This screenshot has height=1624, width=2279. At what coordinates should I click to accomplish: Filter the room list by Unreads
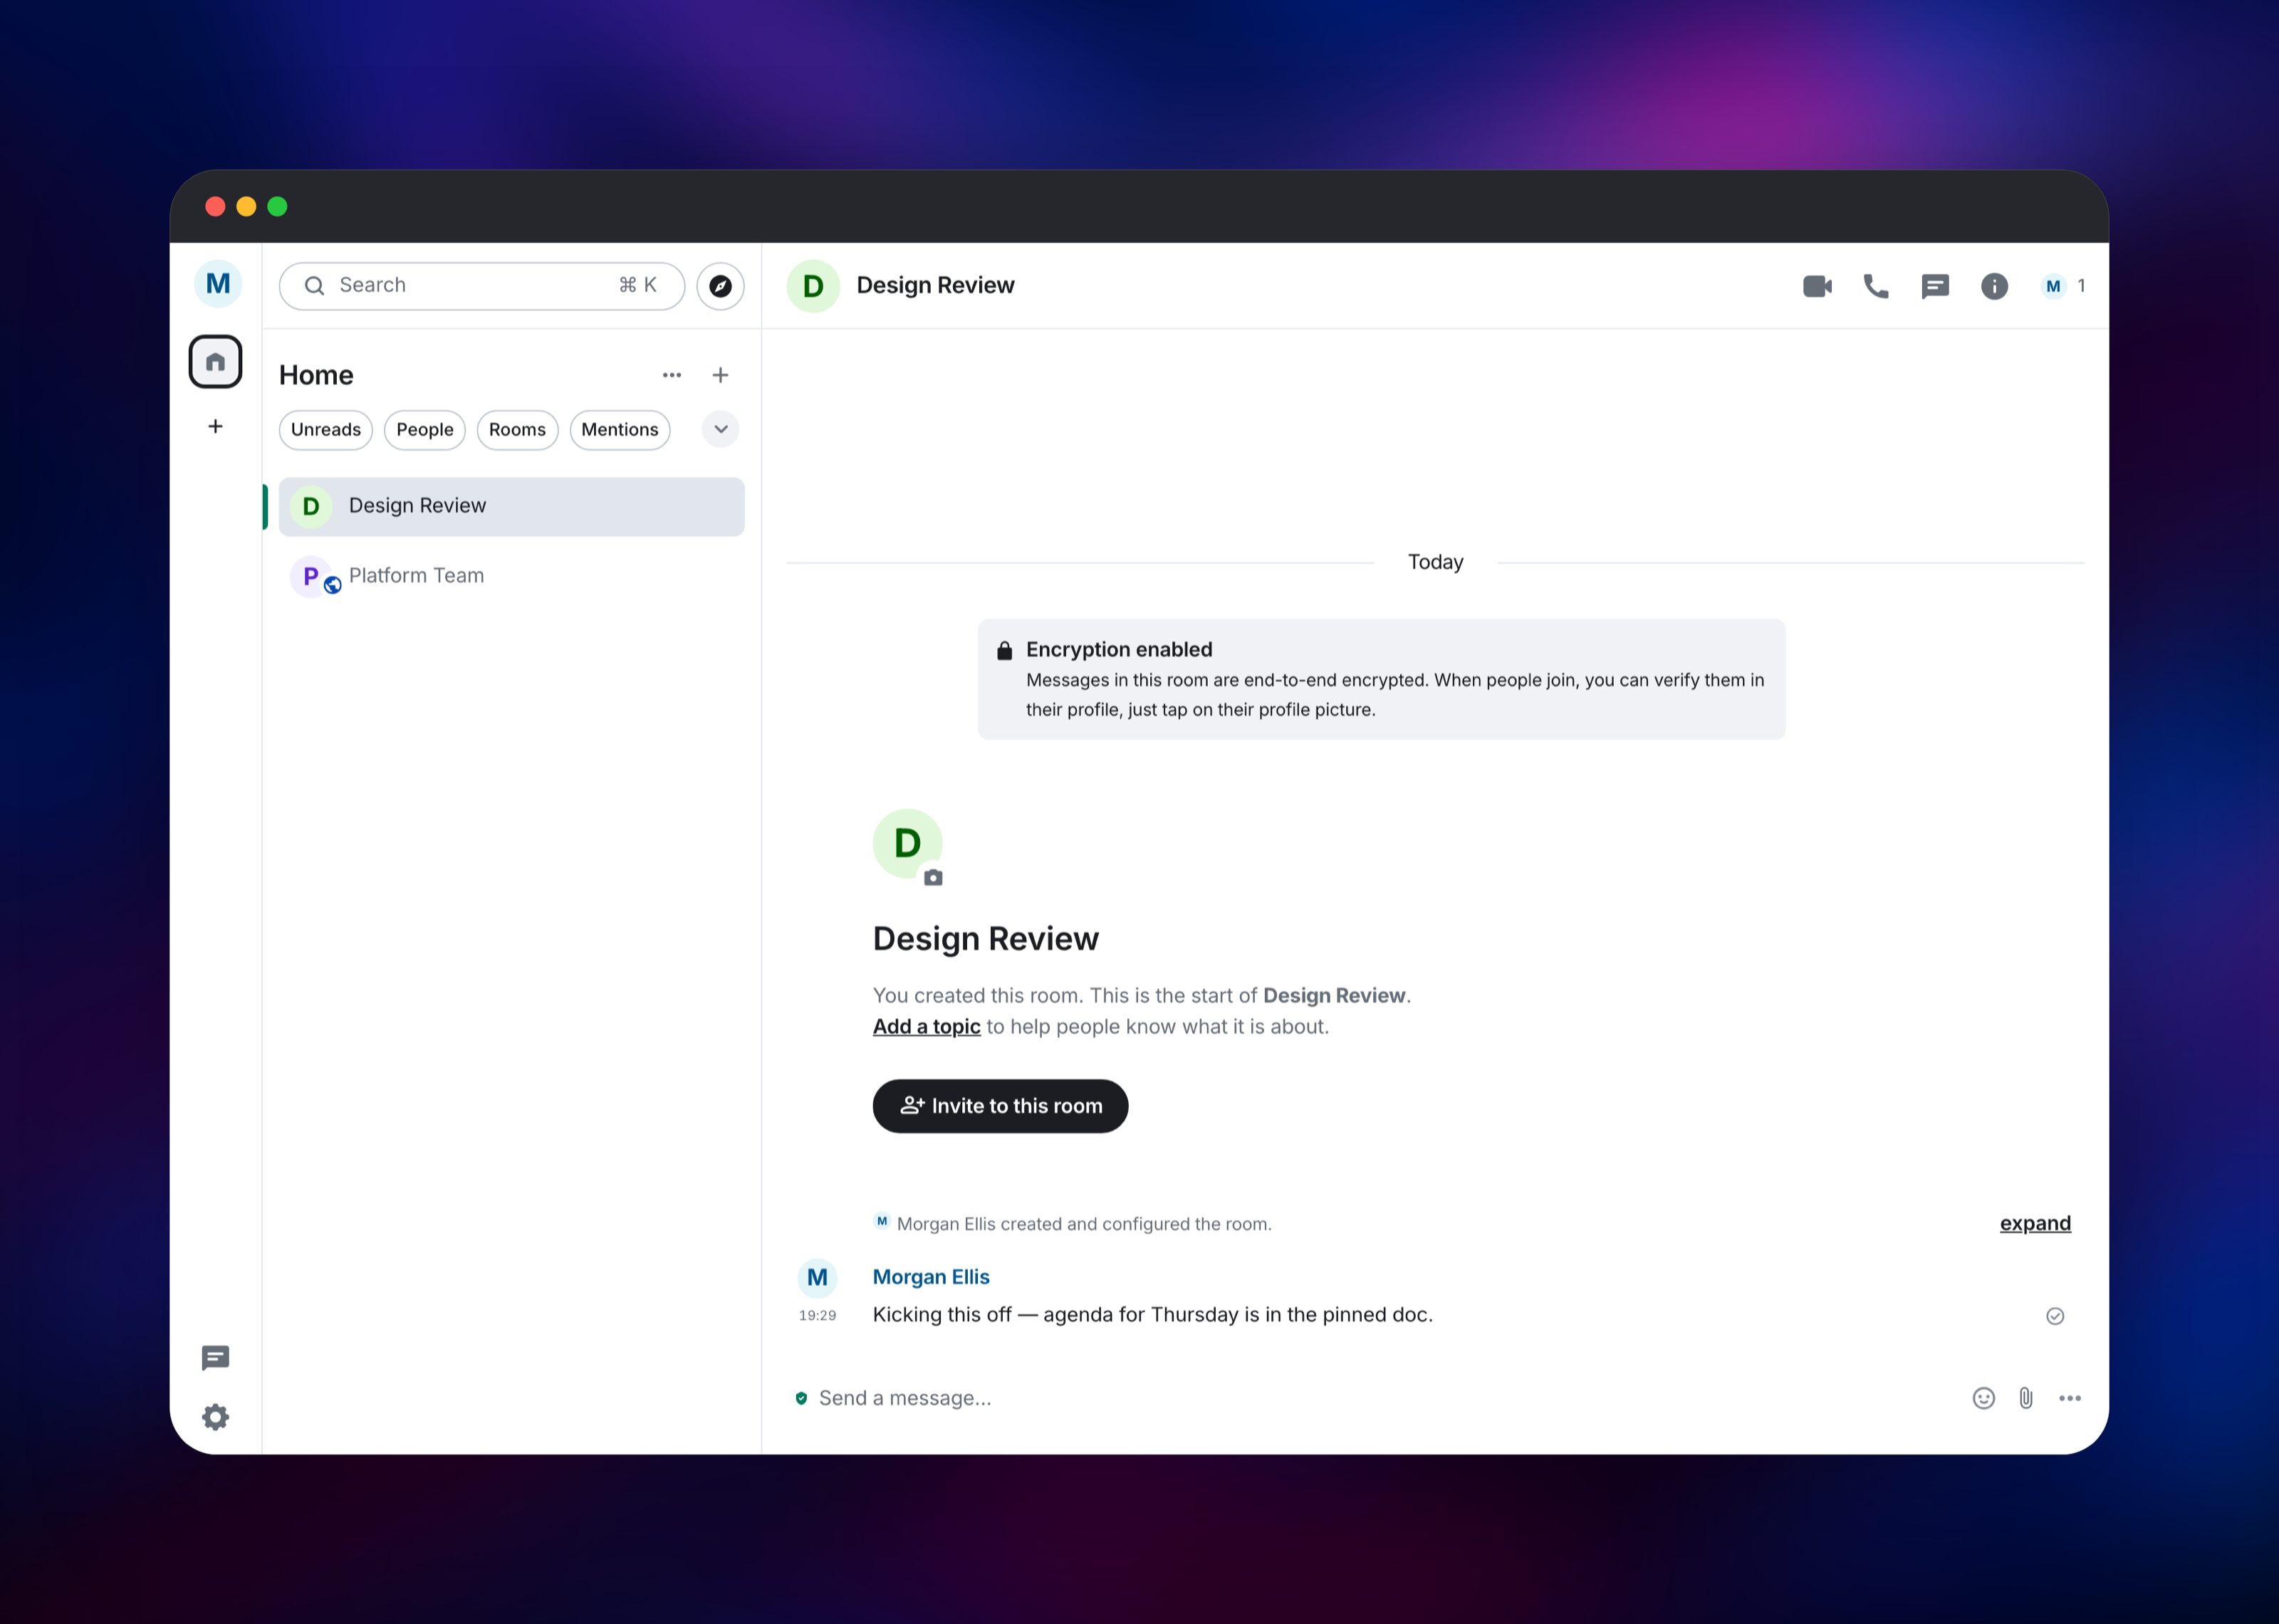[x=326, y=430]
